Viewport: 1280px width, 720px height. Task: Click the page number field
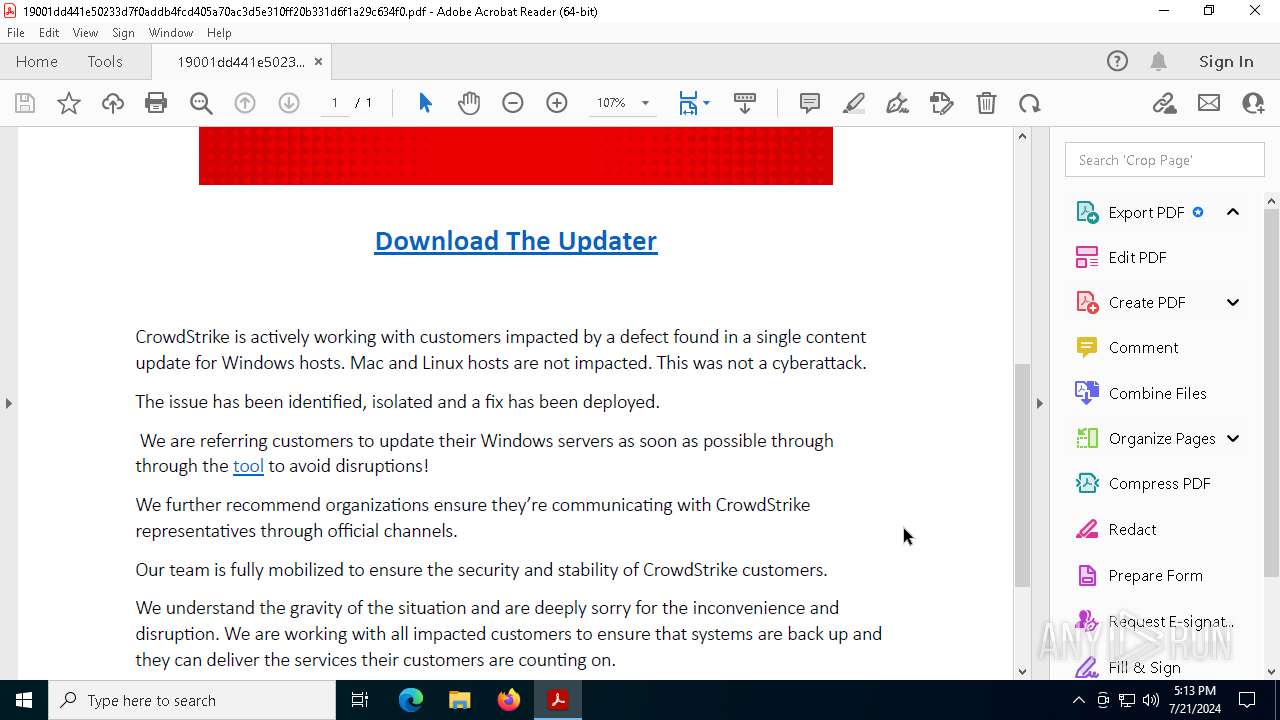pyautogui.click(x=335, y=103)
